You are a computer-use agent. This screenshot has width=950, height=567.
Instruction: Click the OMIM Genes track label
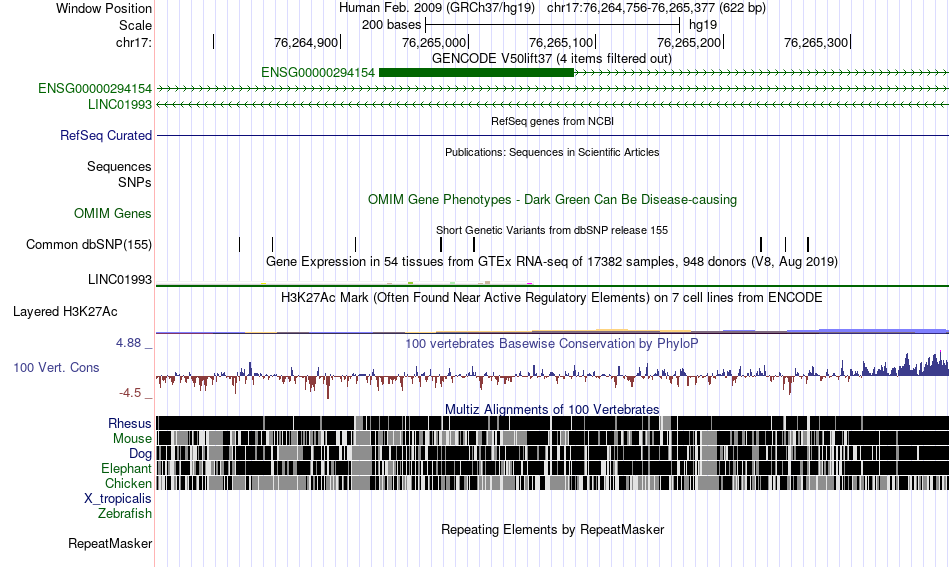tap(113, 213)
